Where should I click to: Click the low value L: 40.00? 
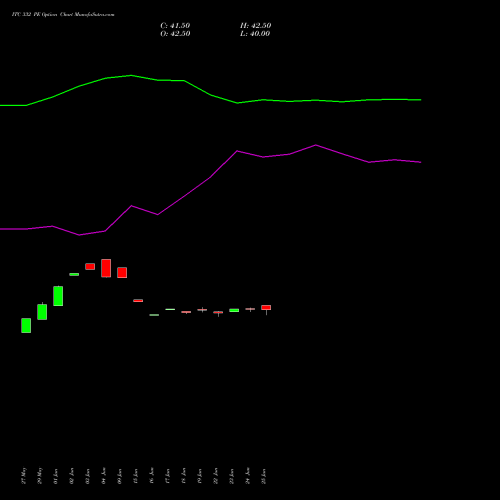[x=255, y=34]
